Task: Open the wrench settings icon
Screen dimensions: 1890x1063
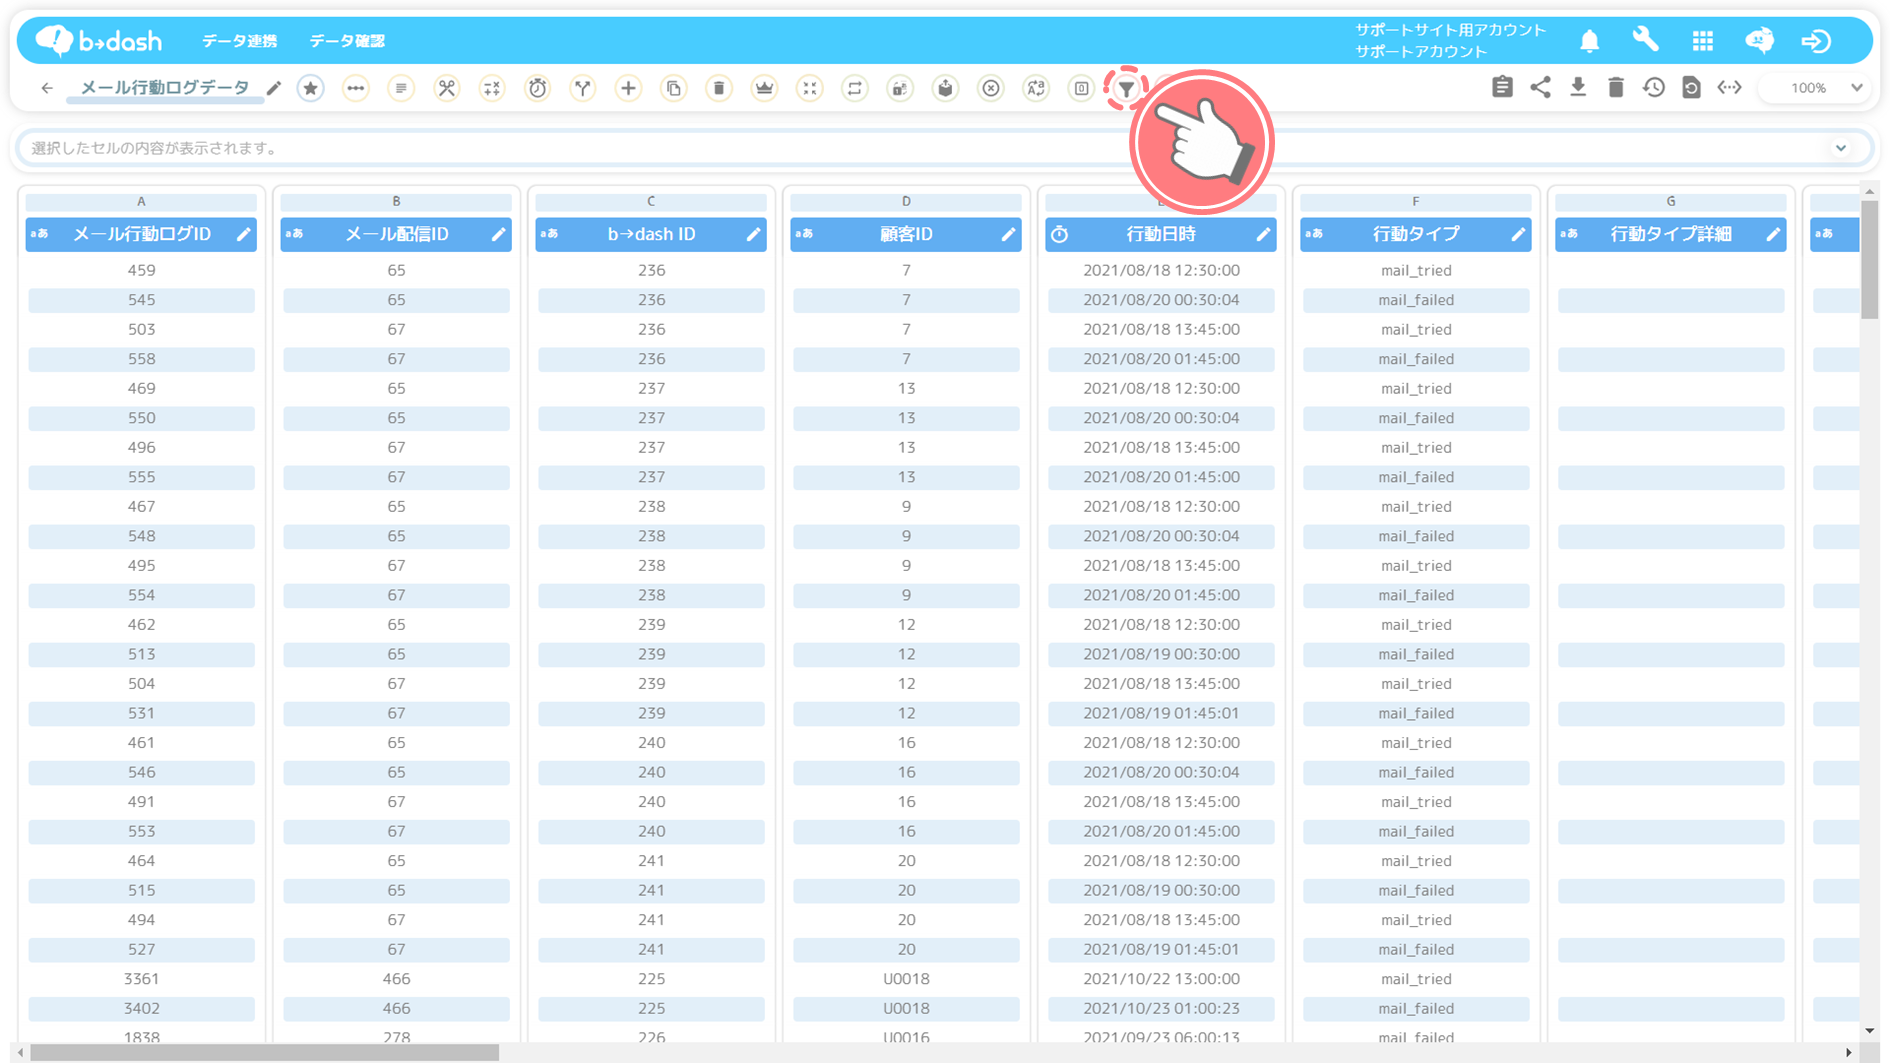Action: tap(1646, 41)
